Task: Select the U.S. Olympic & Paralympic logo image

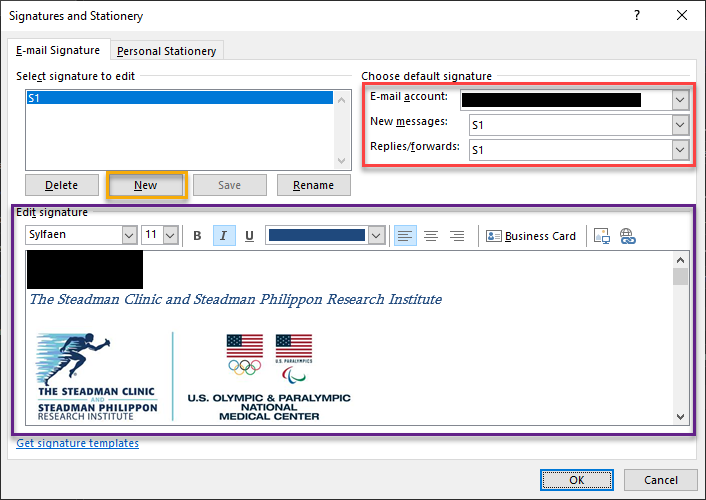Action: [269, 377]
